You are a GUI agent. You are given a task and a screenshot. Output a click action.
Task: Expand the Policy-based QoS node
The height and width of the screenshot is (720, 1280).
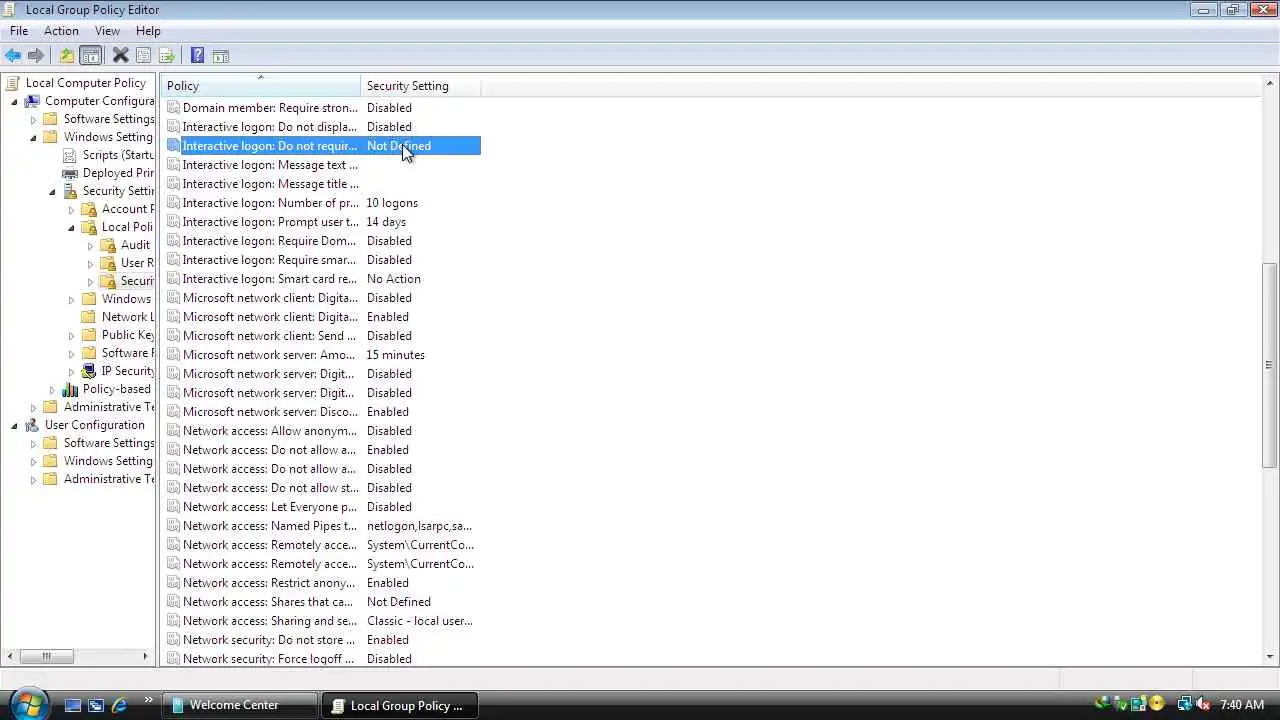point(52,389)
